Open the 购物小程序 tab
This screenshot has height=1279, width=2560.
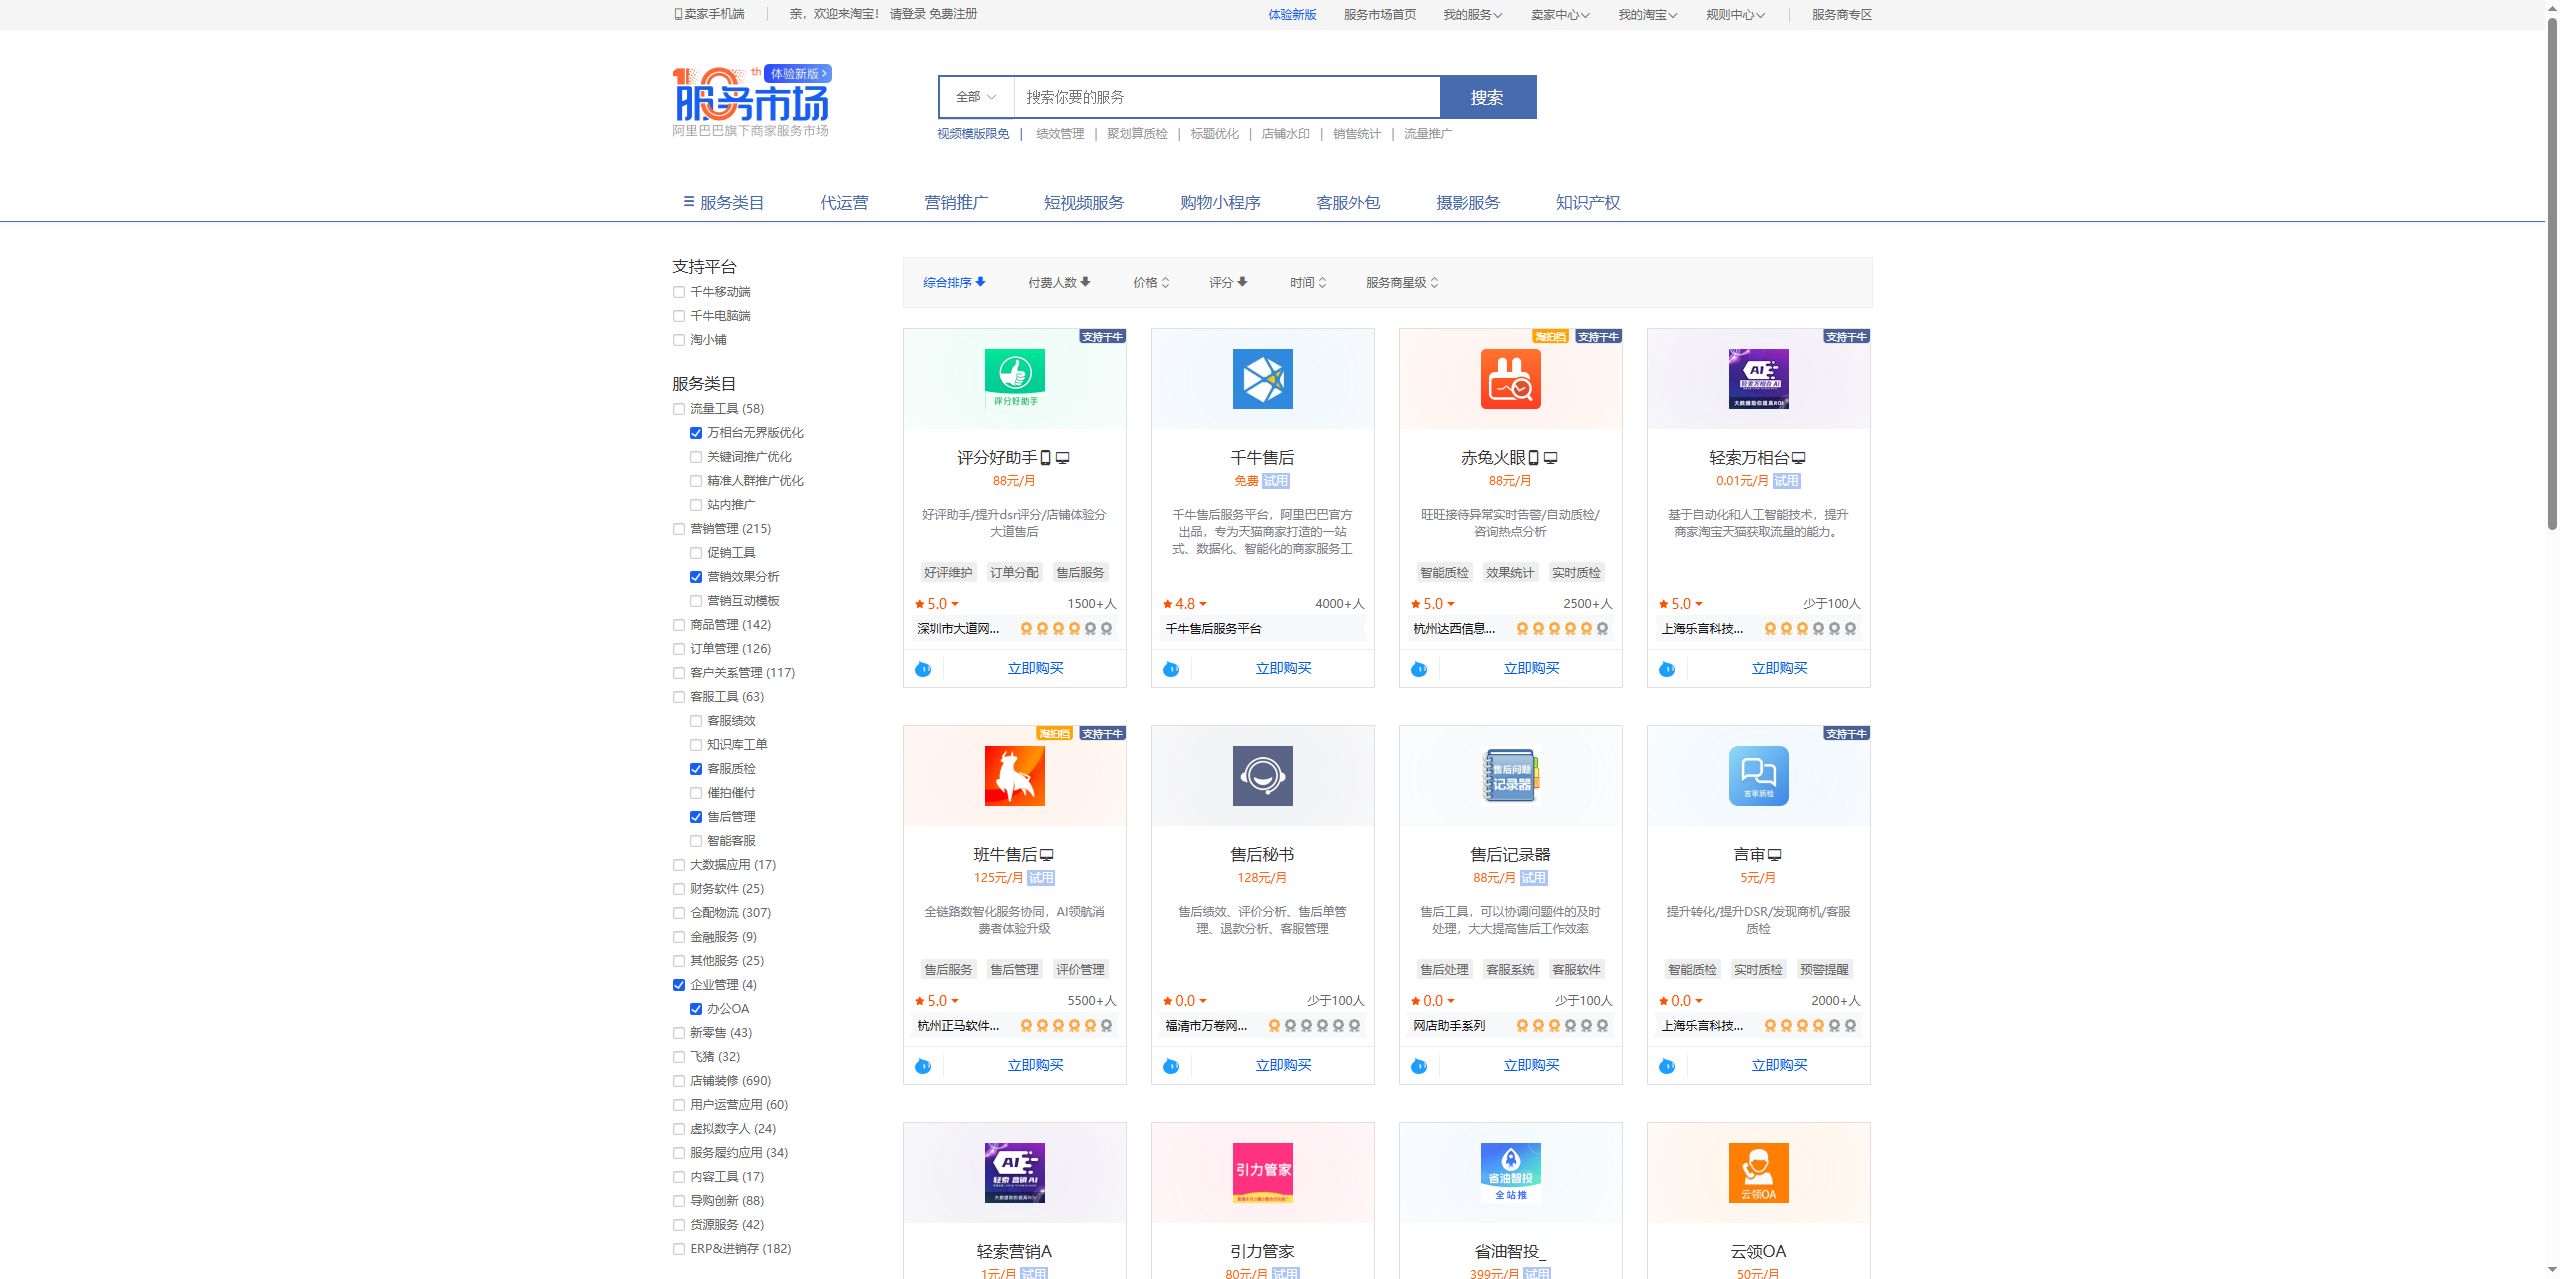1220,203
